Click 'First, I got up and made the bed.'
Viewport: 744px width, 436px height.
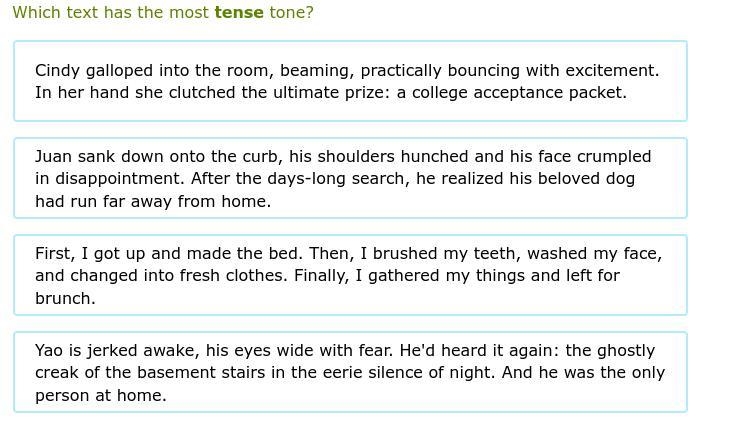coord(168,253)
